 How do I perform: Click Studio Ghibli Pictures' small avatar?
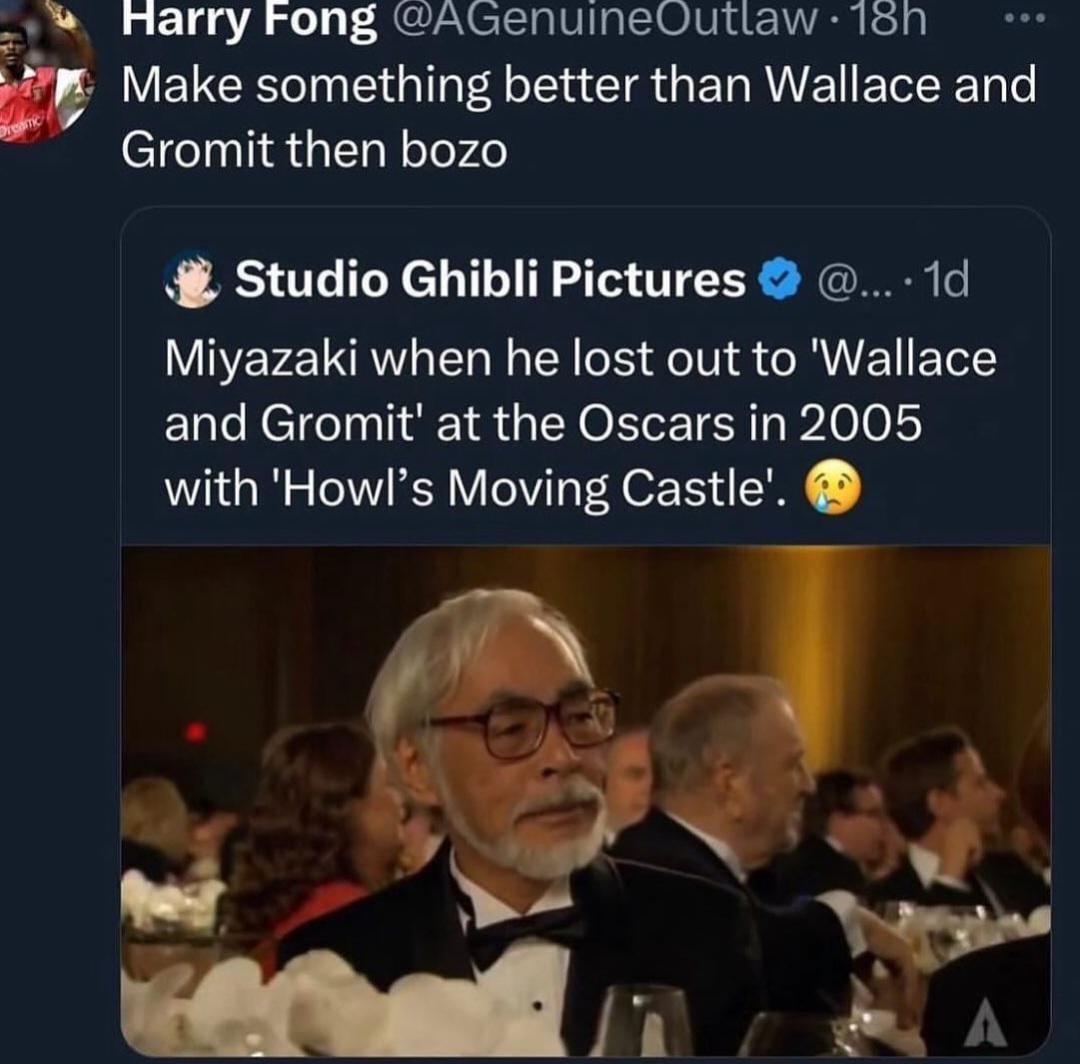click(x=190, y=279)
